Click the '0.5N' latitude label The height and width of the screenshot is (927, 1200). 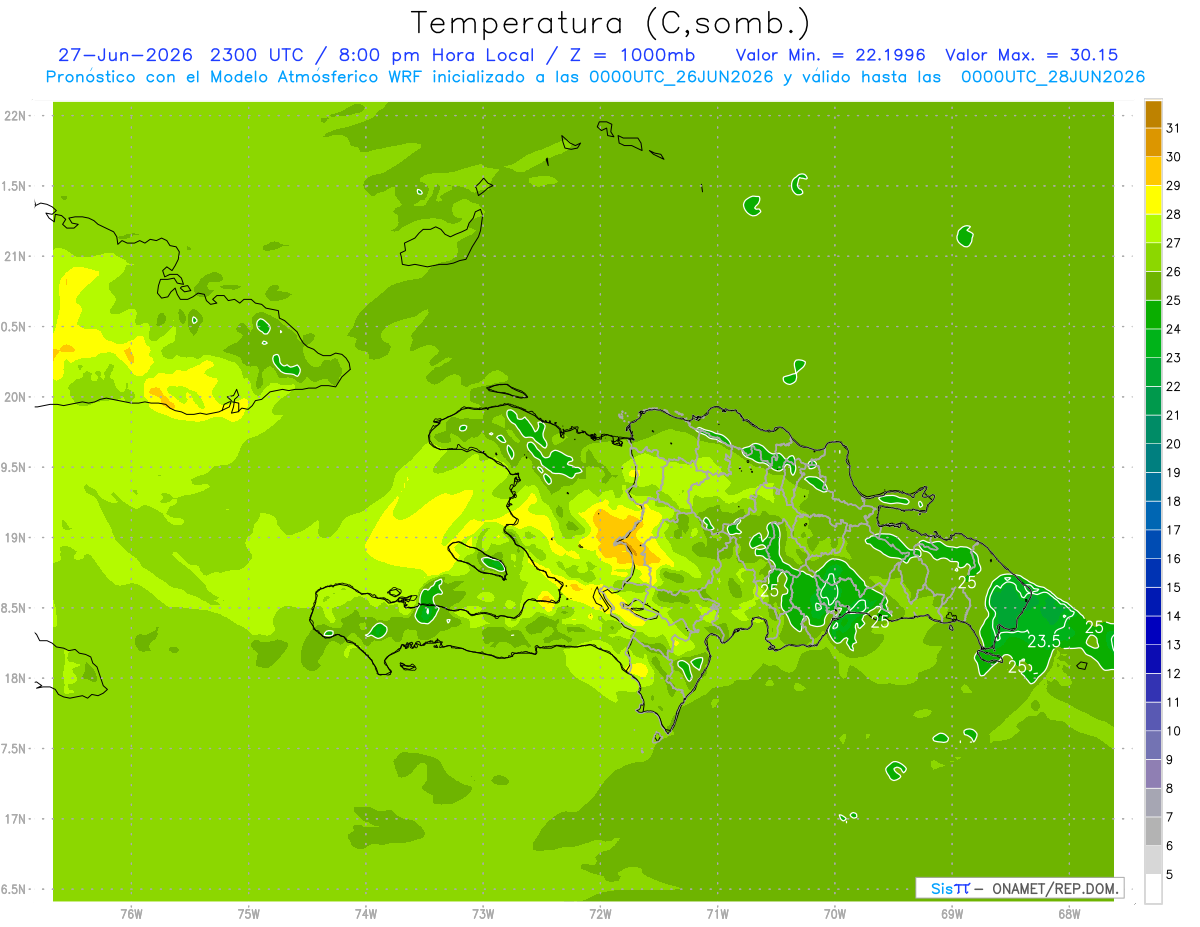[x=14, y=327]
